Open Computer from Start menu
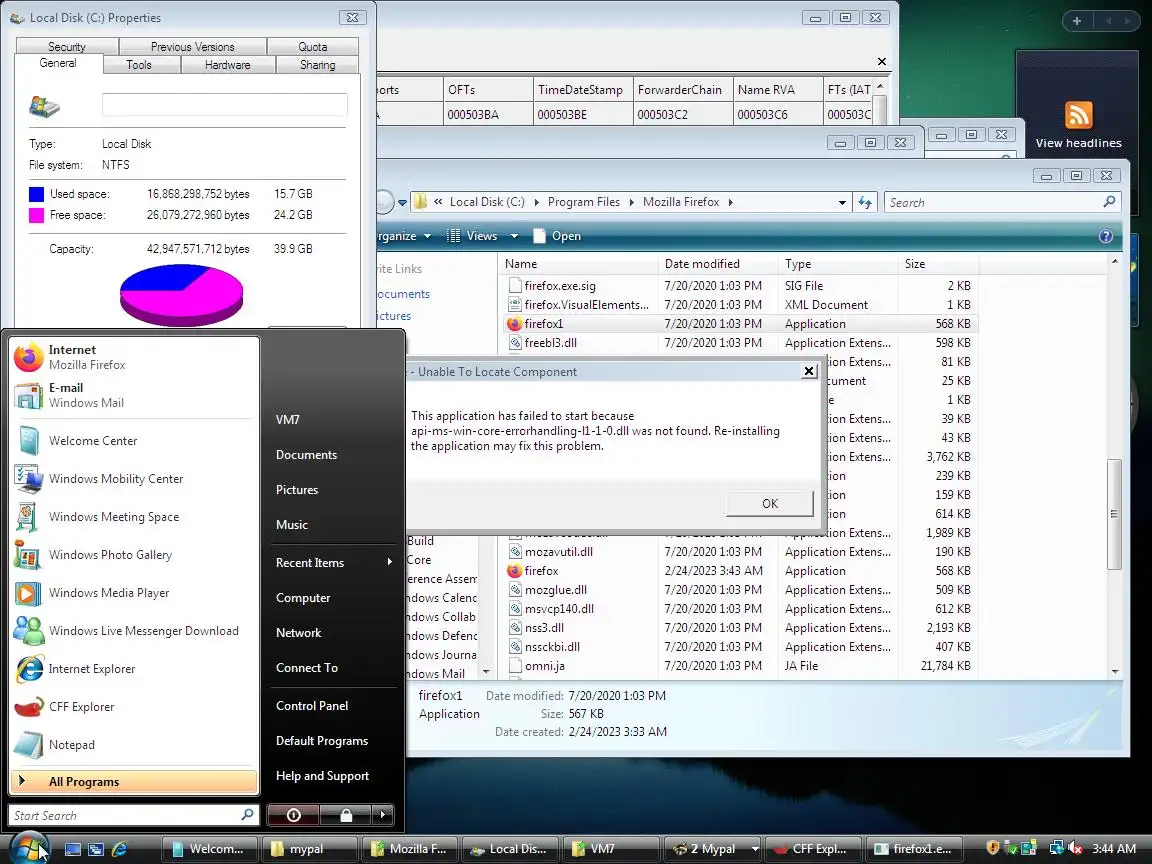The width and height of the screenshot is (1152, 864). 303,597
